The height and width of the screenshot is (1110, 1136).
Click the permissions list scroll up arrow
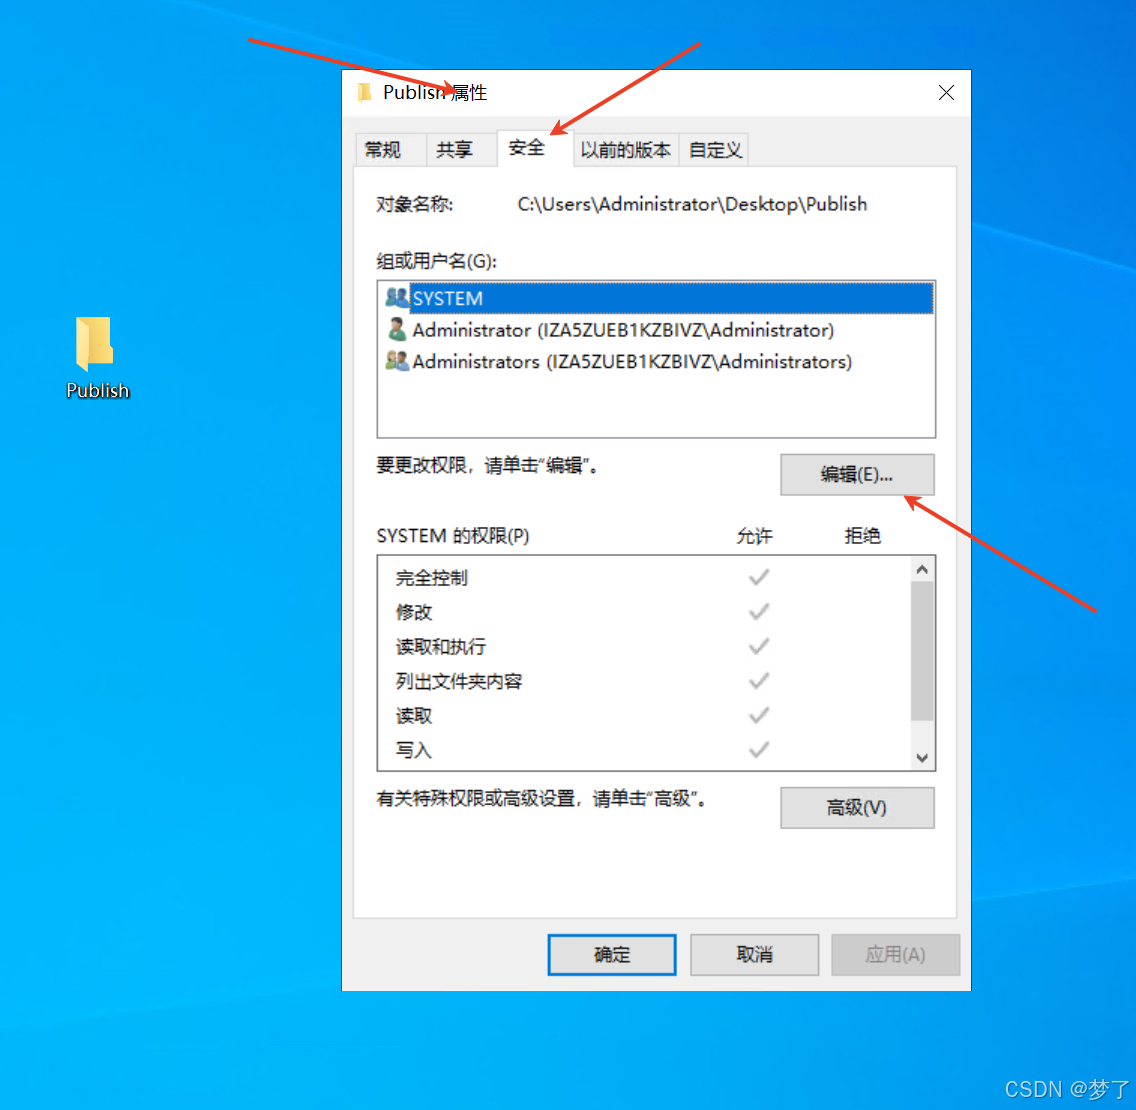point(922,569)
